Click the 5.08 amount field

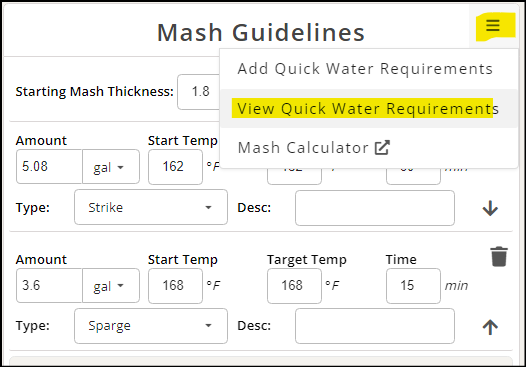pos(49,167)
